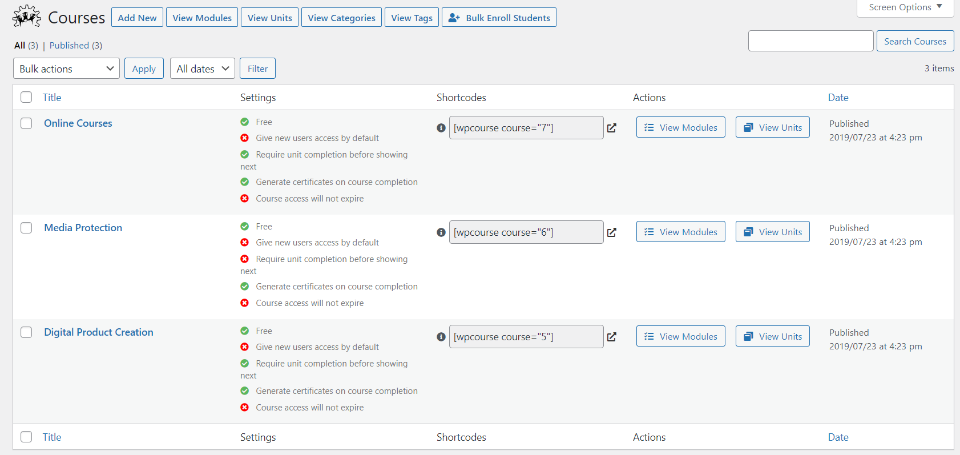Image resolution: width=960 pixels, height=455 pixels.
Task: Select the Media Protection course checkbox
Action: click(26, 228)
